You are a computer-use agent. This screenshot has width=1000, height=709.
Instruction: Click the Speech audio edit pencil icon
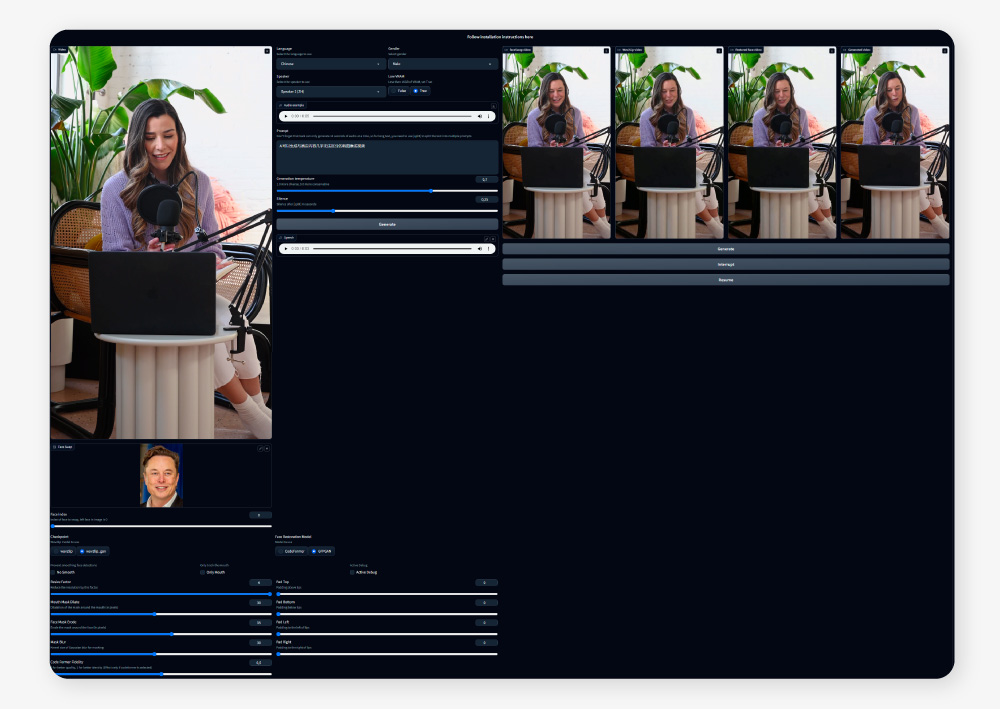point(486,238)
